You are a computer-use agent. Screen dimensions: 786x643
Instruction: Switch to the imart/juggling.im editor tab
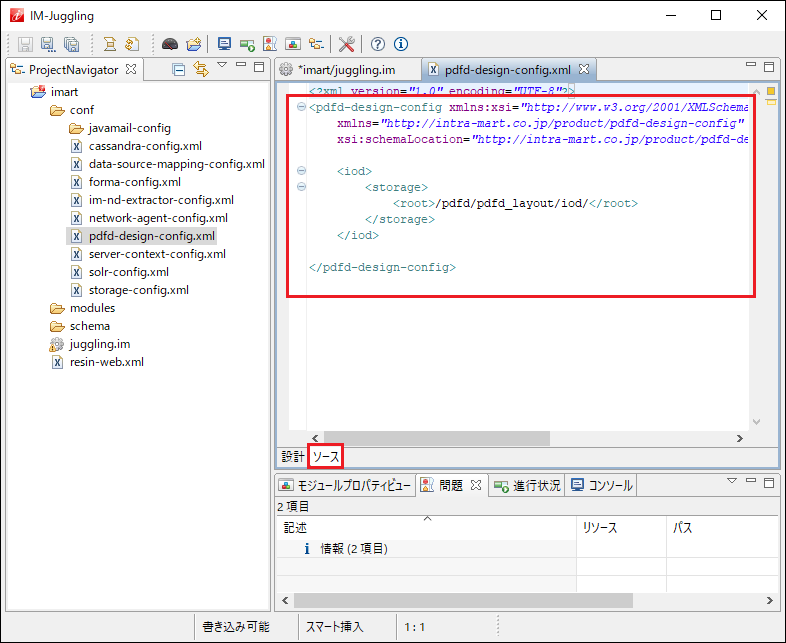[345, 70]
